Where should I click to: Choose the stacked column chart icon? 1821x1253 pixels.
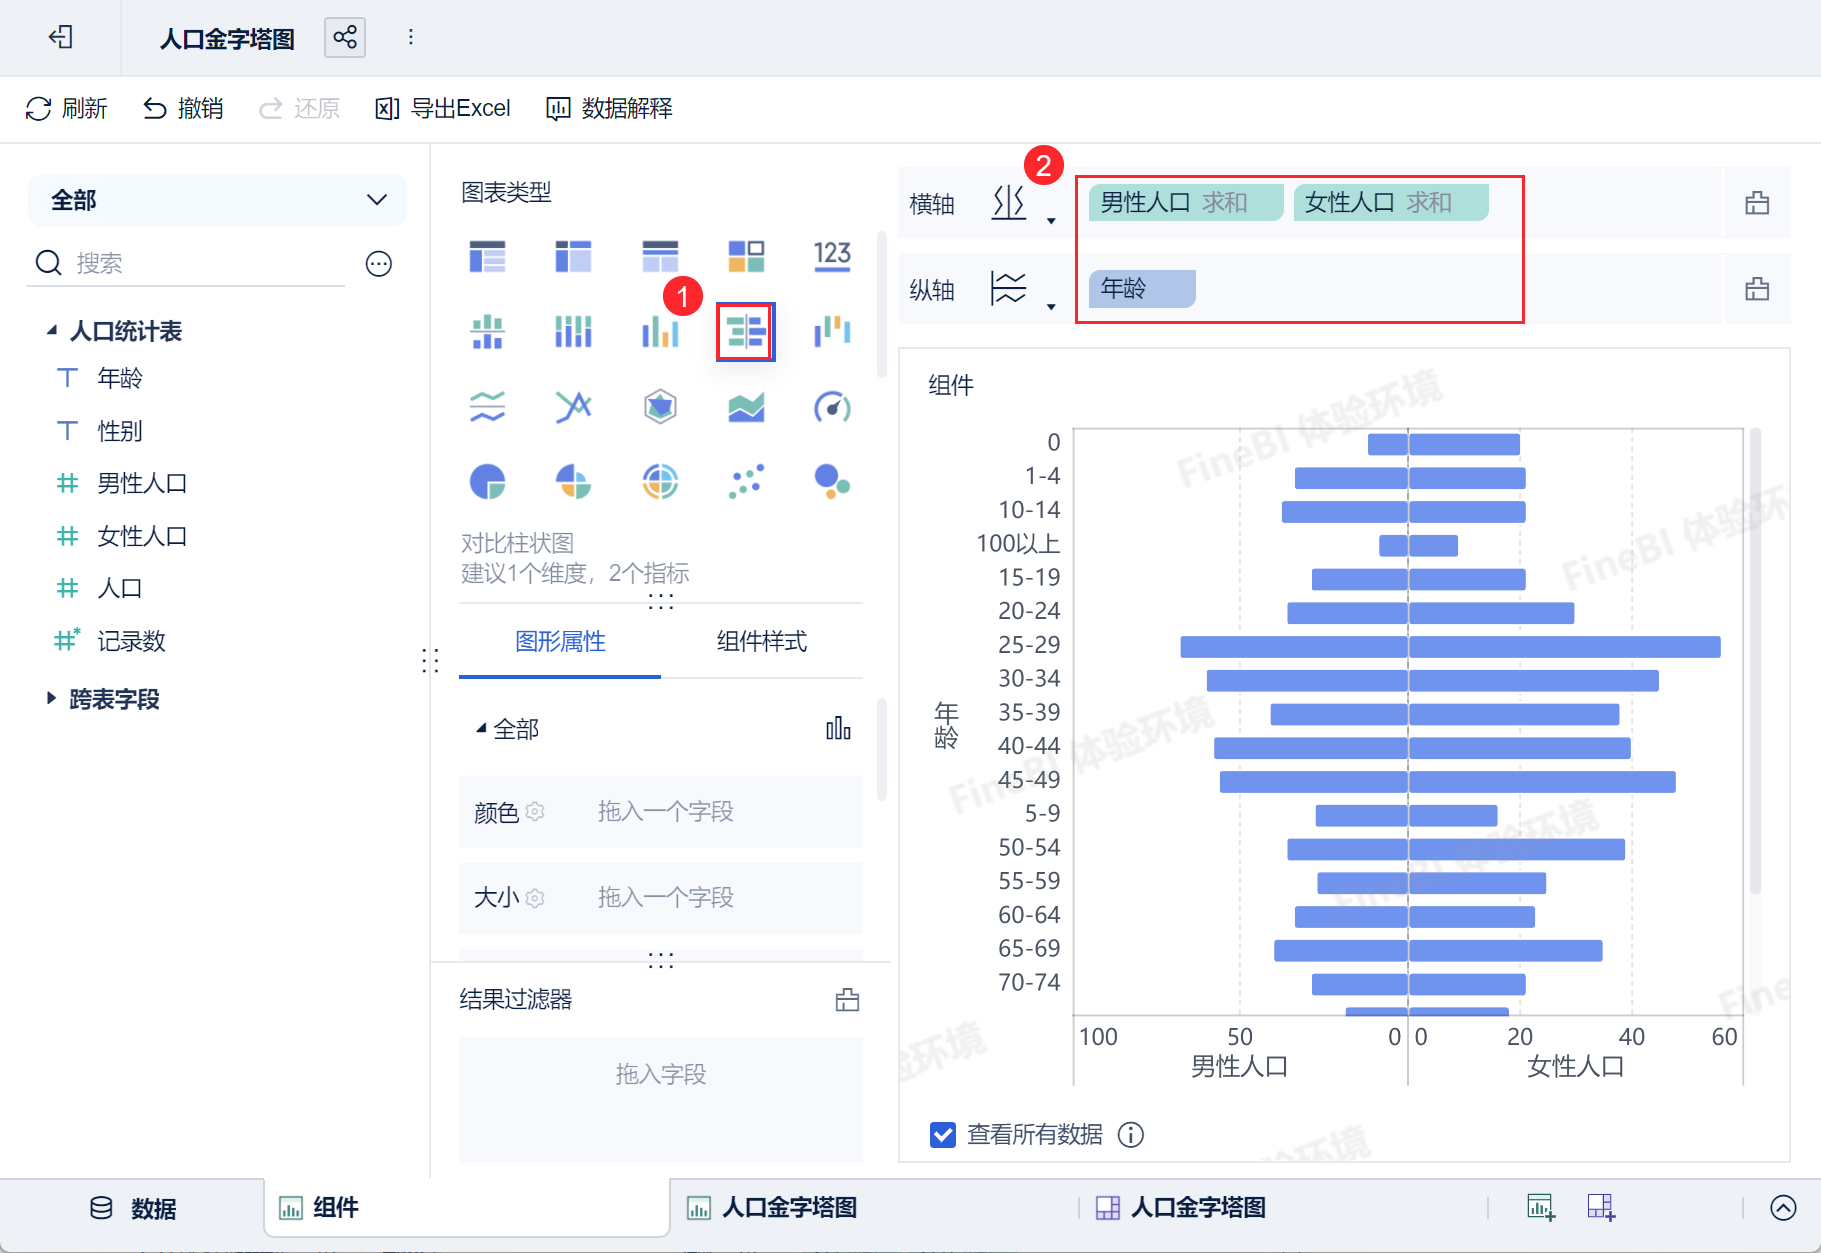click(x=487, y=331)
